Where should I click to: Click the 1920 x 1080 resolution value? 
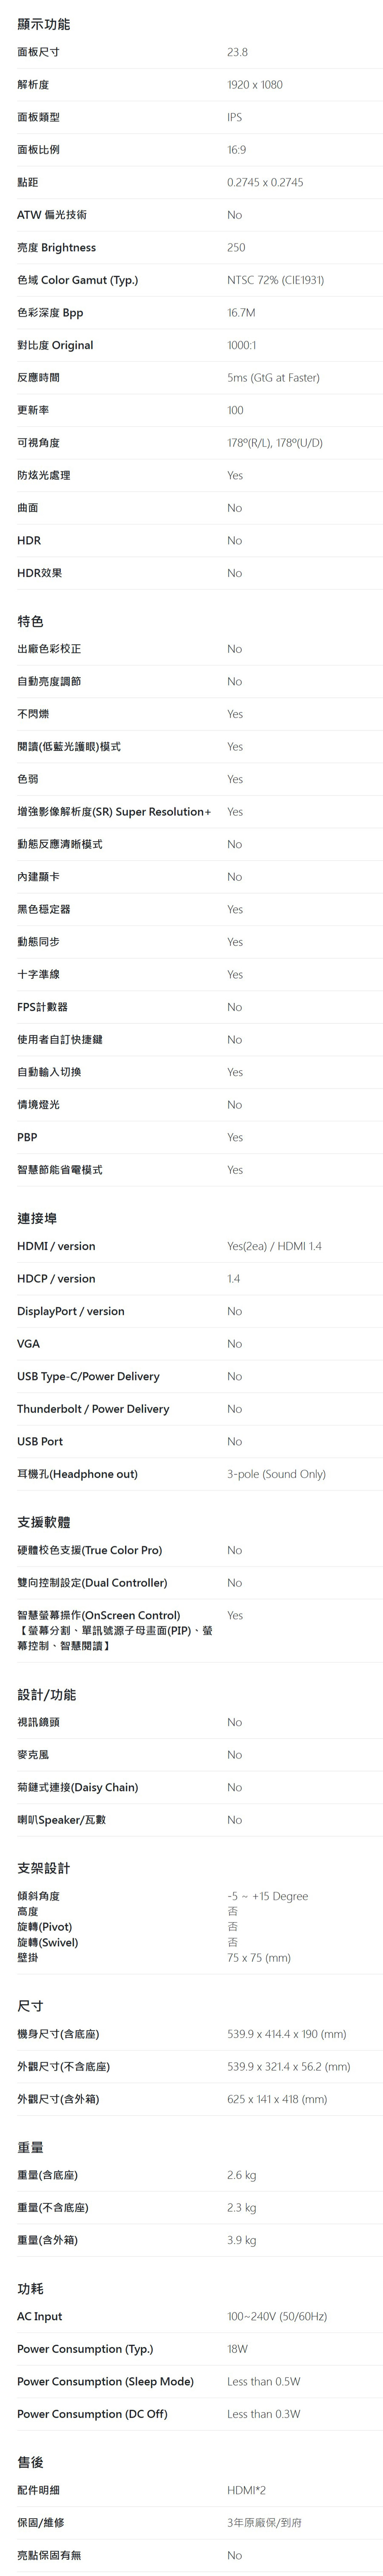tap(255, 85)
